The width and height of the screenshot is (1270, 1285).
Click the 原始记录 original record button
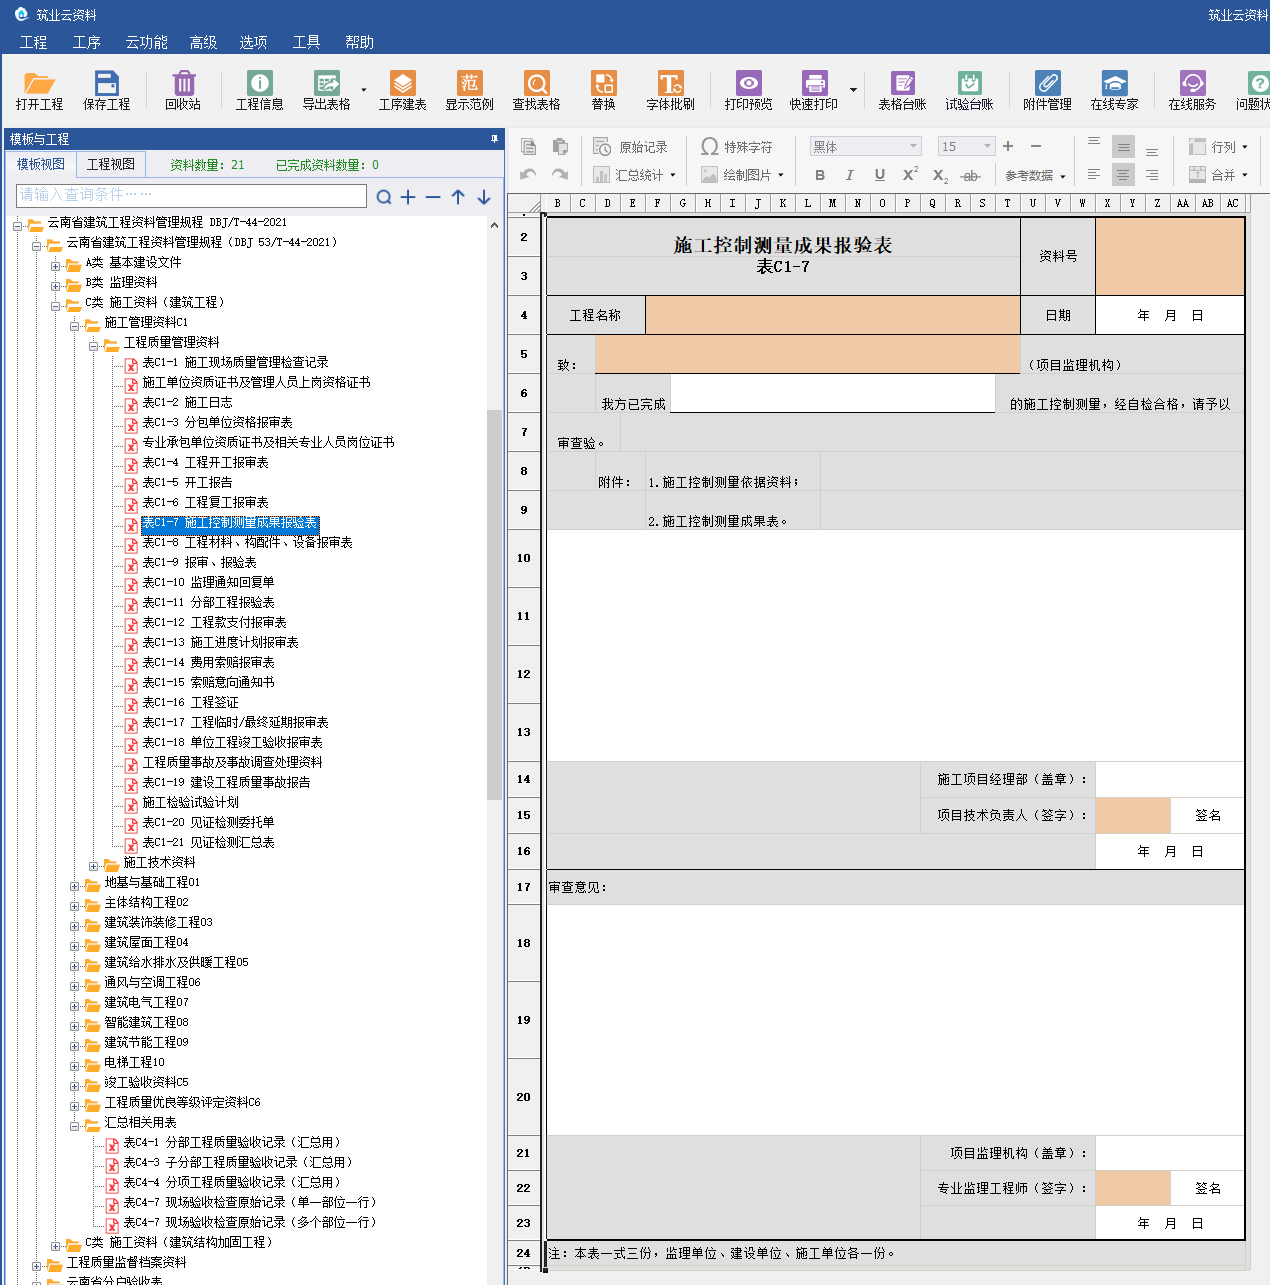click(630, 147)
